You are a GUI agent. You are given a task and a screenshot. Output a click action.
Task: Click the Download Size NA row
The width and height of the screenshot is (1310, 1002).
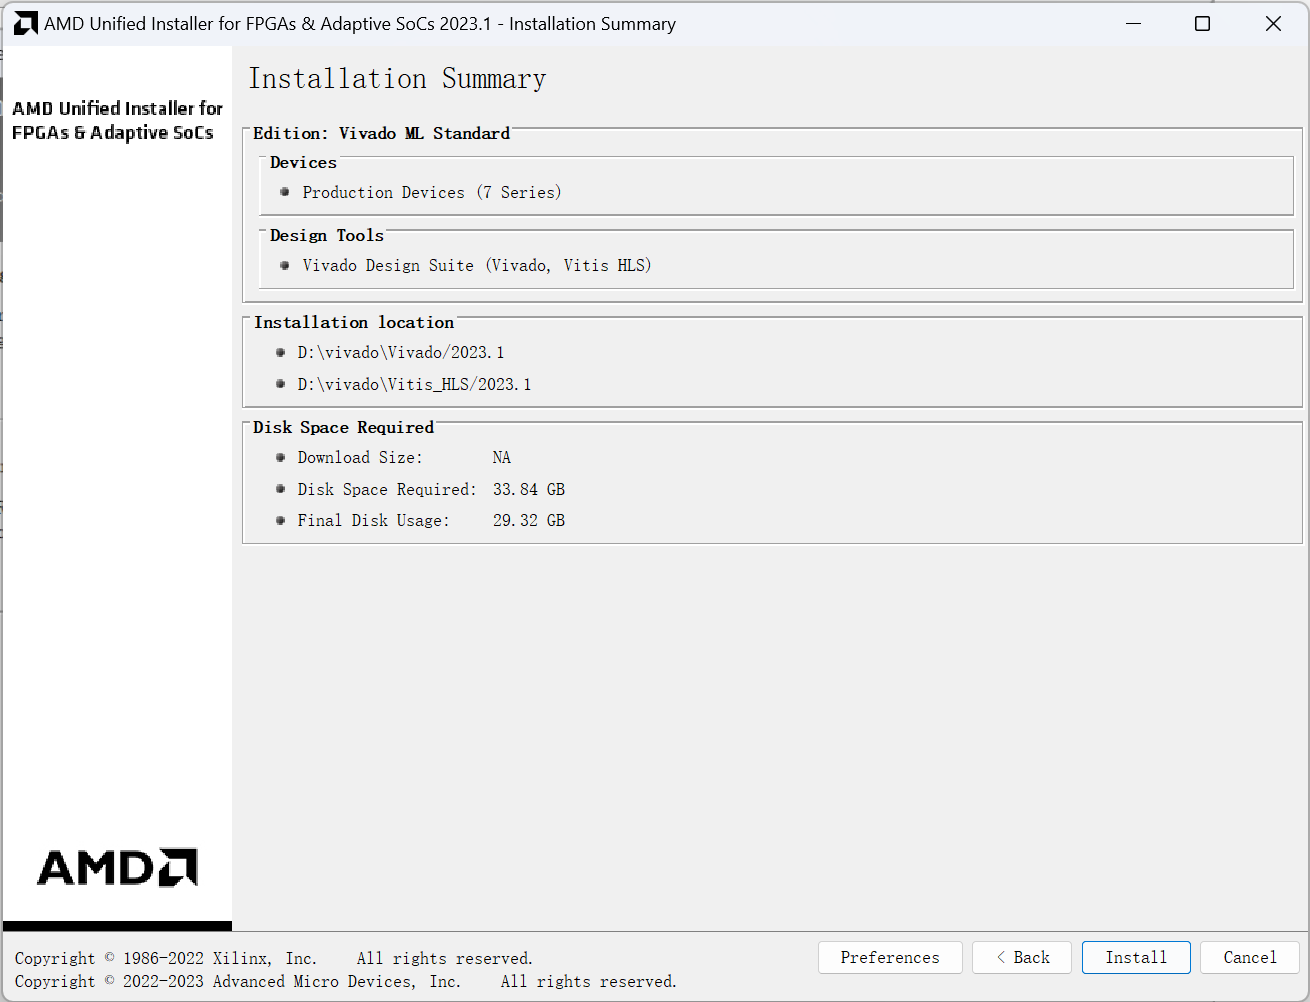404,457
